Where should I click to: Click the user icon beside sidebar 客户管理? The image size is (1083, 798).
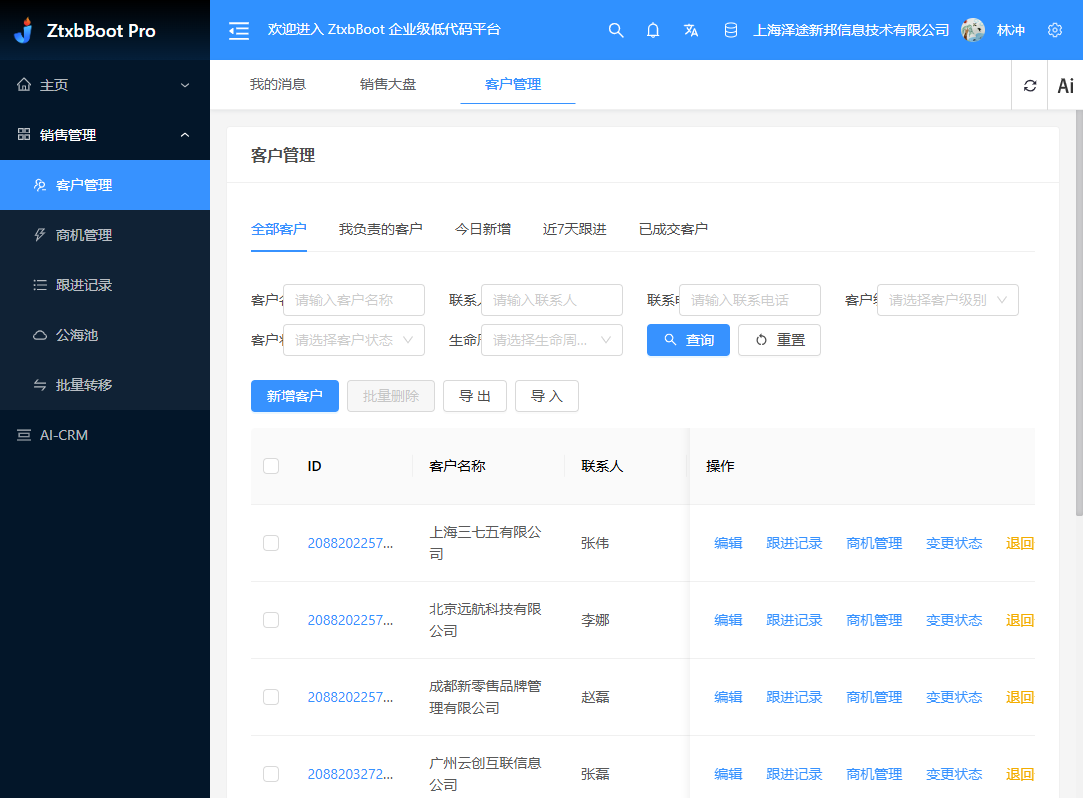(x=40, y=185)
